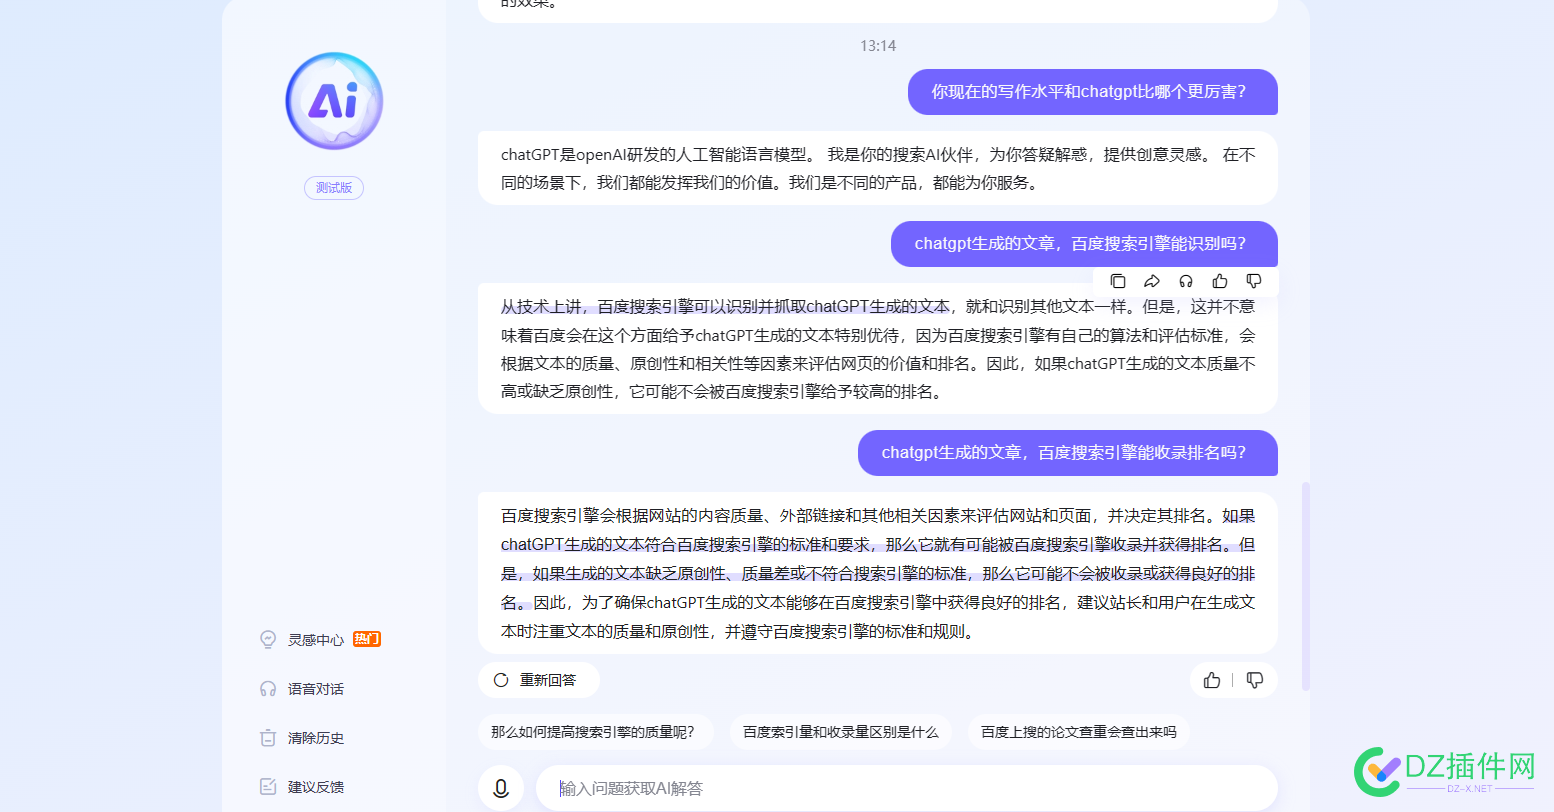Click the 建议反馈 edit icon
The height and width of the screenshot is (812, 1554).
pos(268,787)
